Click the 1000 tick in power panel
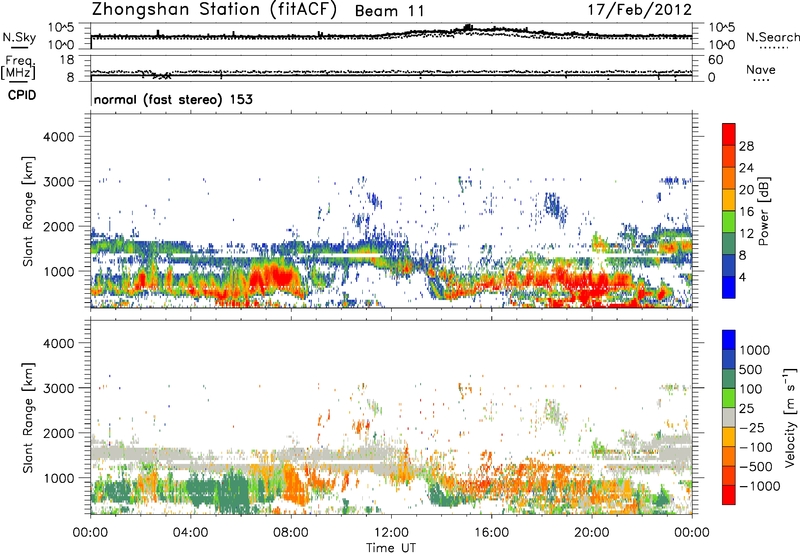Image resolution: width=800 pixels, height=554 pixels. (58, 271)
